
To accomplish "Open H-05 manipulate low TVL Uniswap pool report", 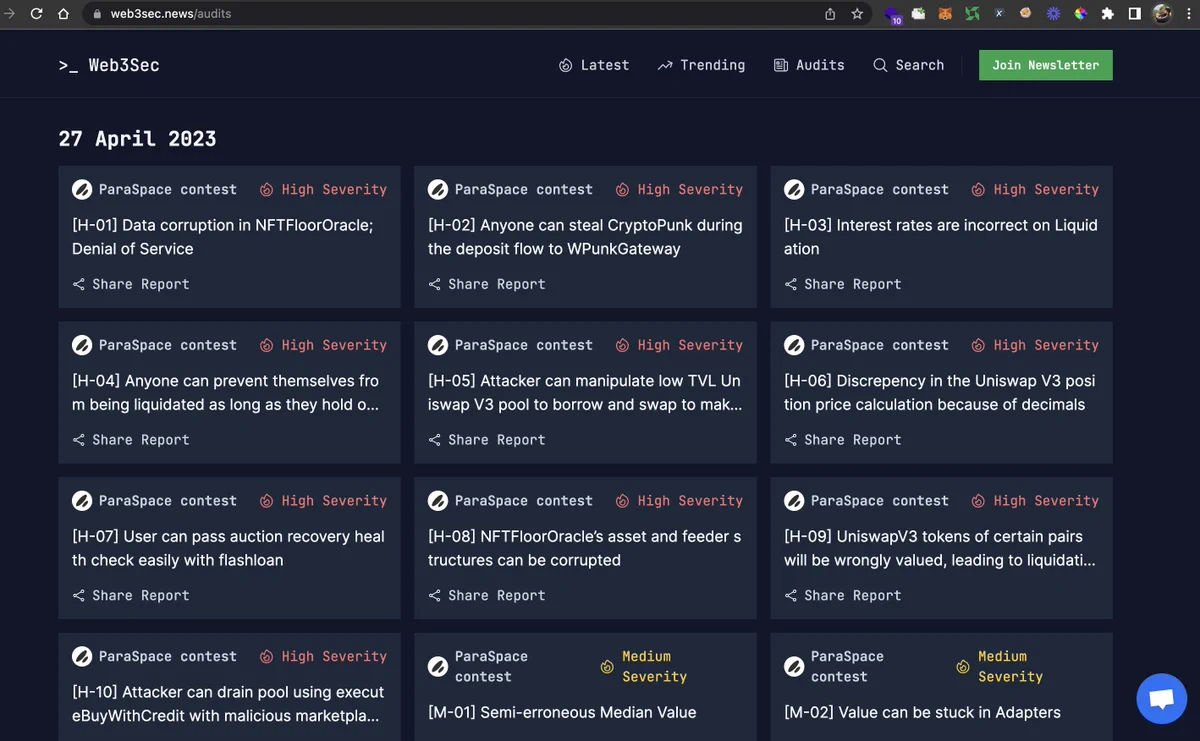I will pos(585,393).
